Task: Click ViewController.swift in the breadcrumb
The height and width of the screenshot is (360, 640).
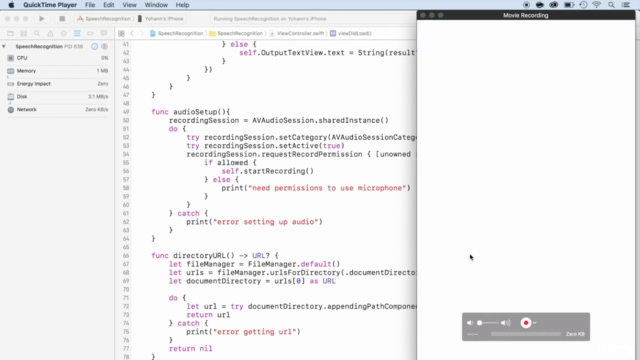Action: [x=296, y=33]
